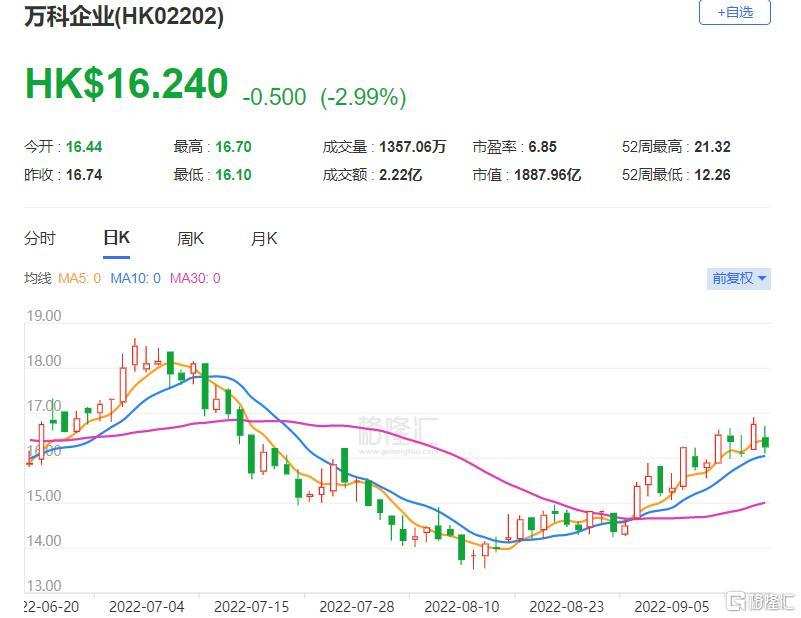Open the 月K monthly chart tab
Viewport: 801px width, 618px height.
264,239
